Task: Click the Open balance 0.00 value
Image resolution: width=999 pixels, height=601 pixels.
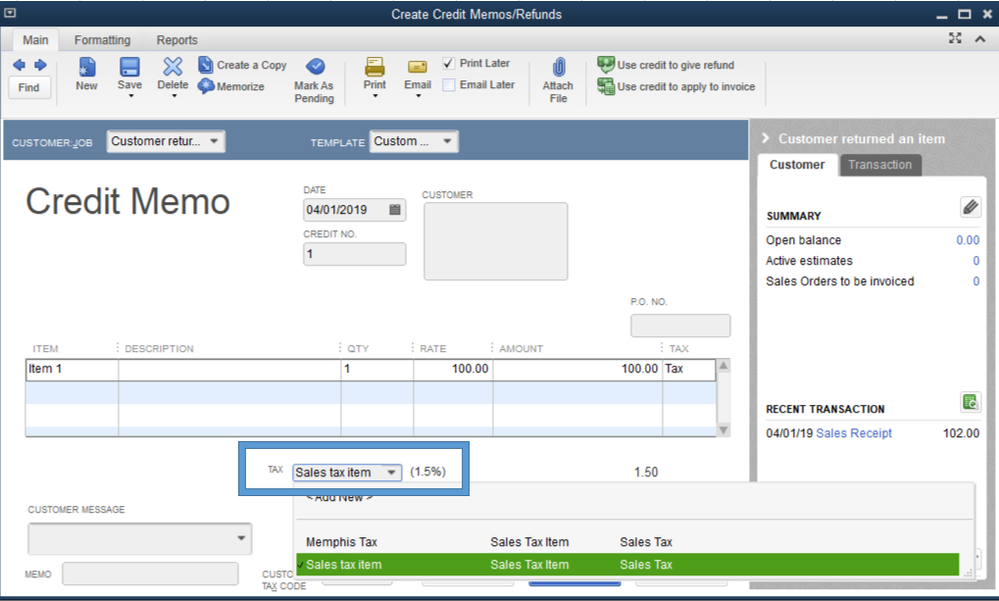Action: click(967, 240)
